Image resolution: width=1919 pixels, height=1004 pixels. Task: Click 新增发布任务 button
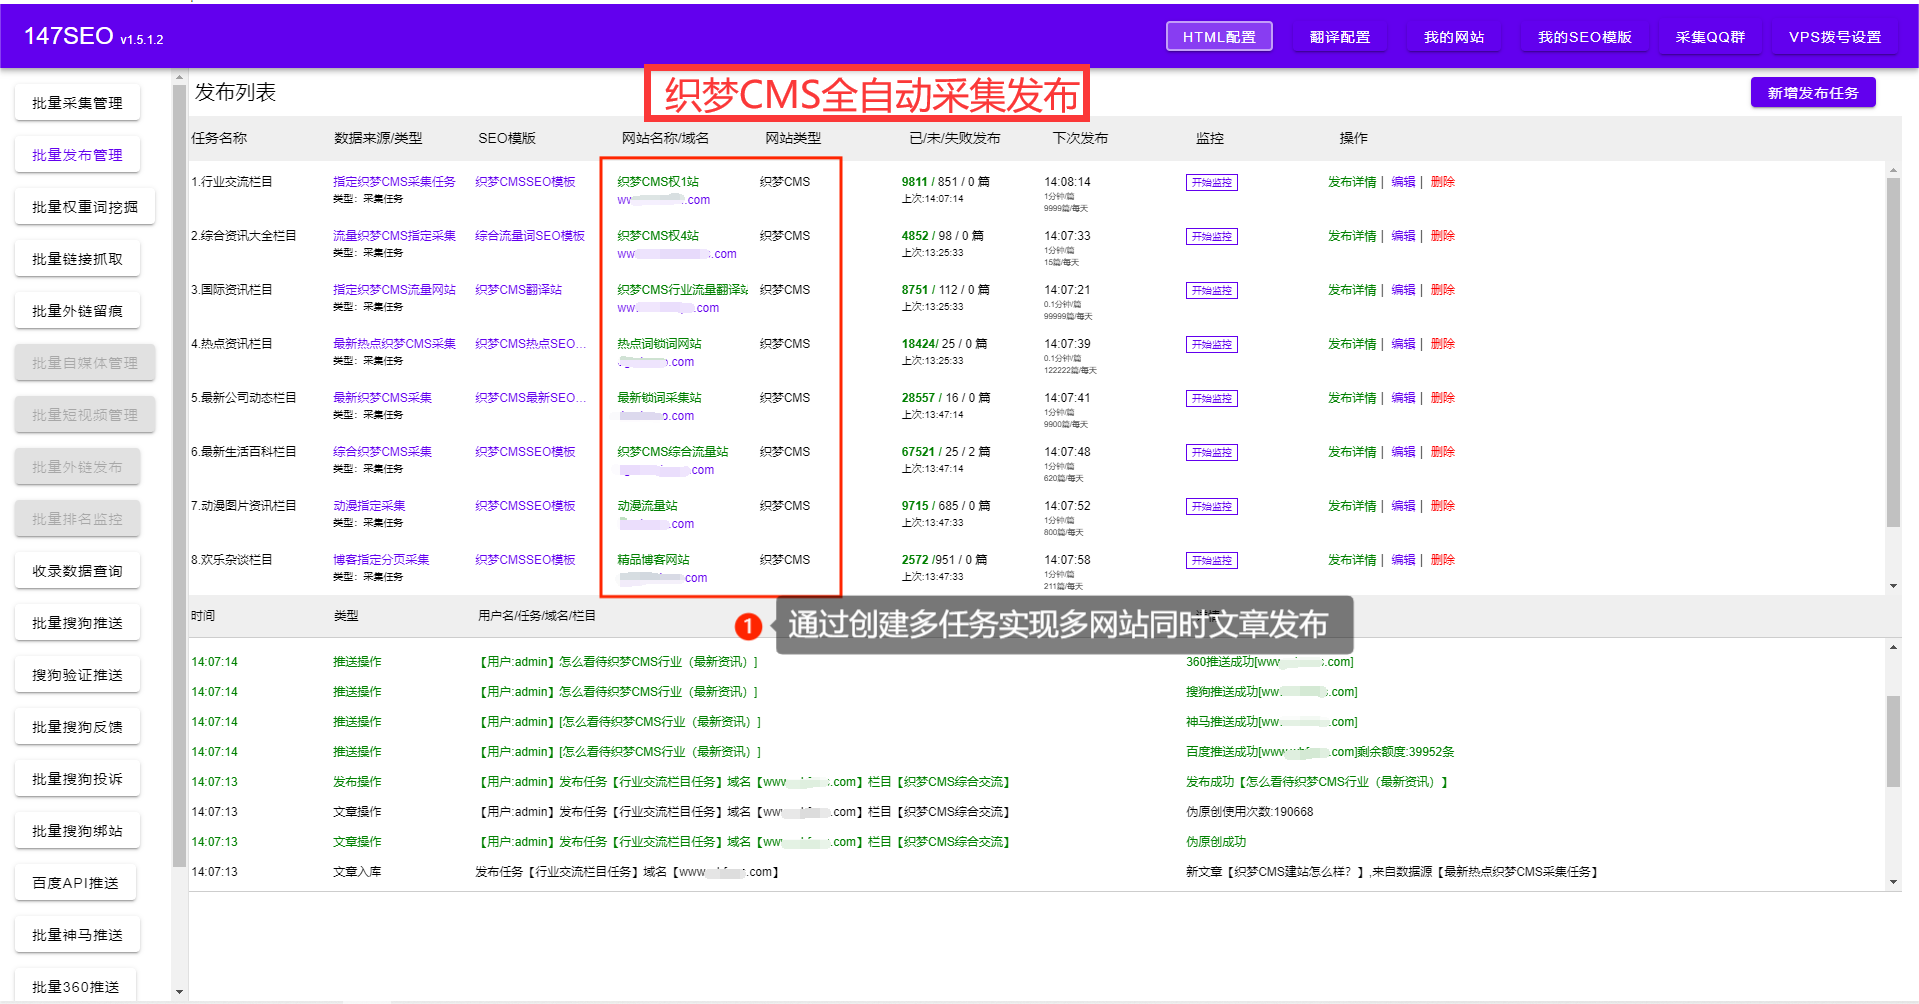click(1813, 92)
